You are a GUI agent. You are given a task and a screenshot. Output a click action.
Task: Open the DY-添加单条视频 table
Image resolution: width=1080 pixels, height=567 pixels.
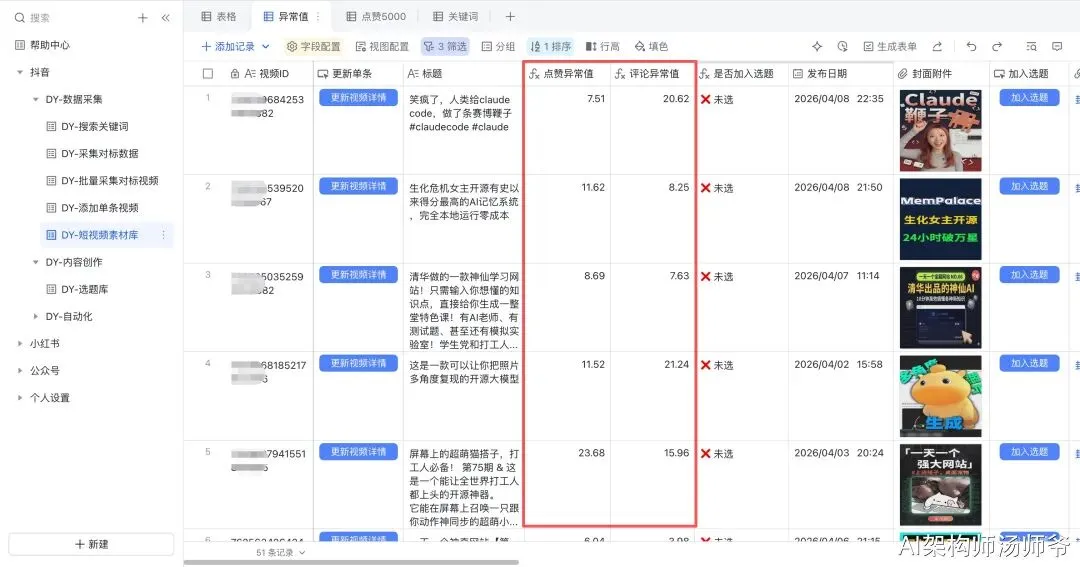tap(100, 208)
